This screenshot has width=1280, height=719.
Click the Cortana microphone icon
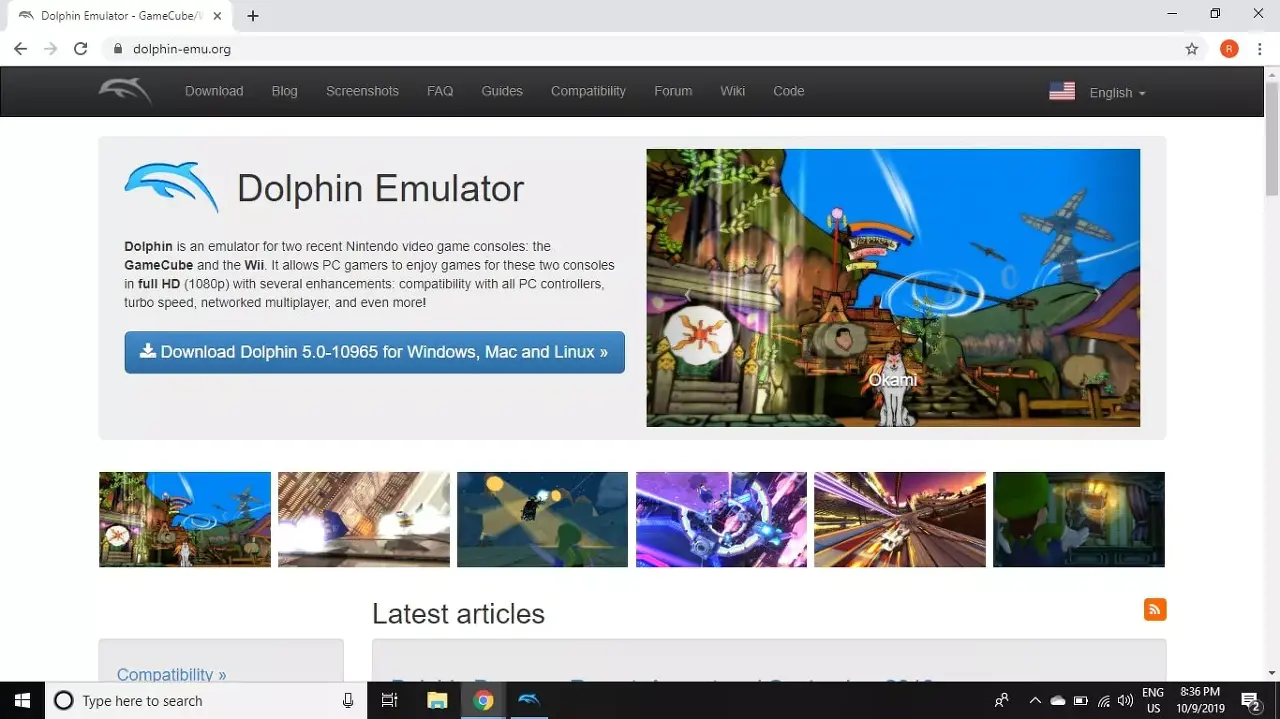click(348, 700)
